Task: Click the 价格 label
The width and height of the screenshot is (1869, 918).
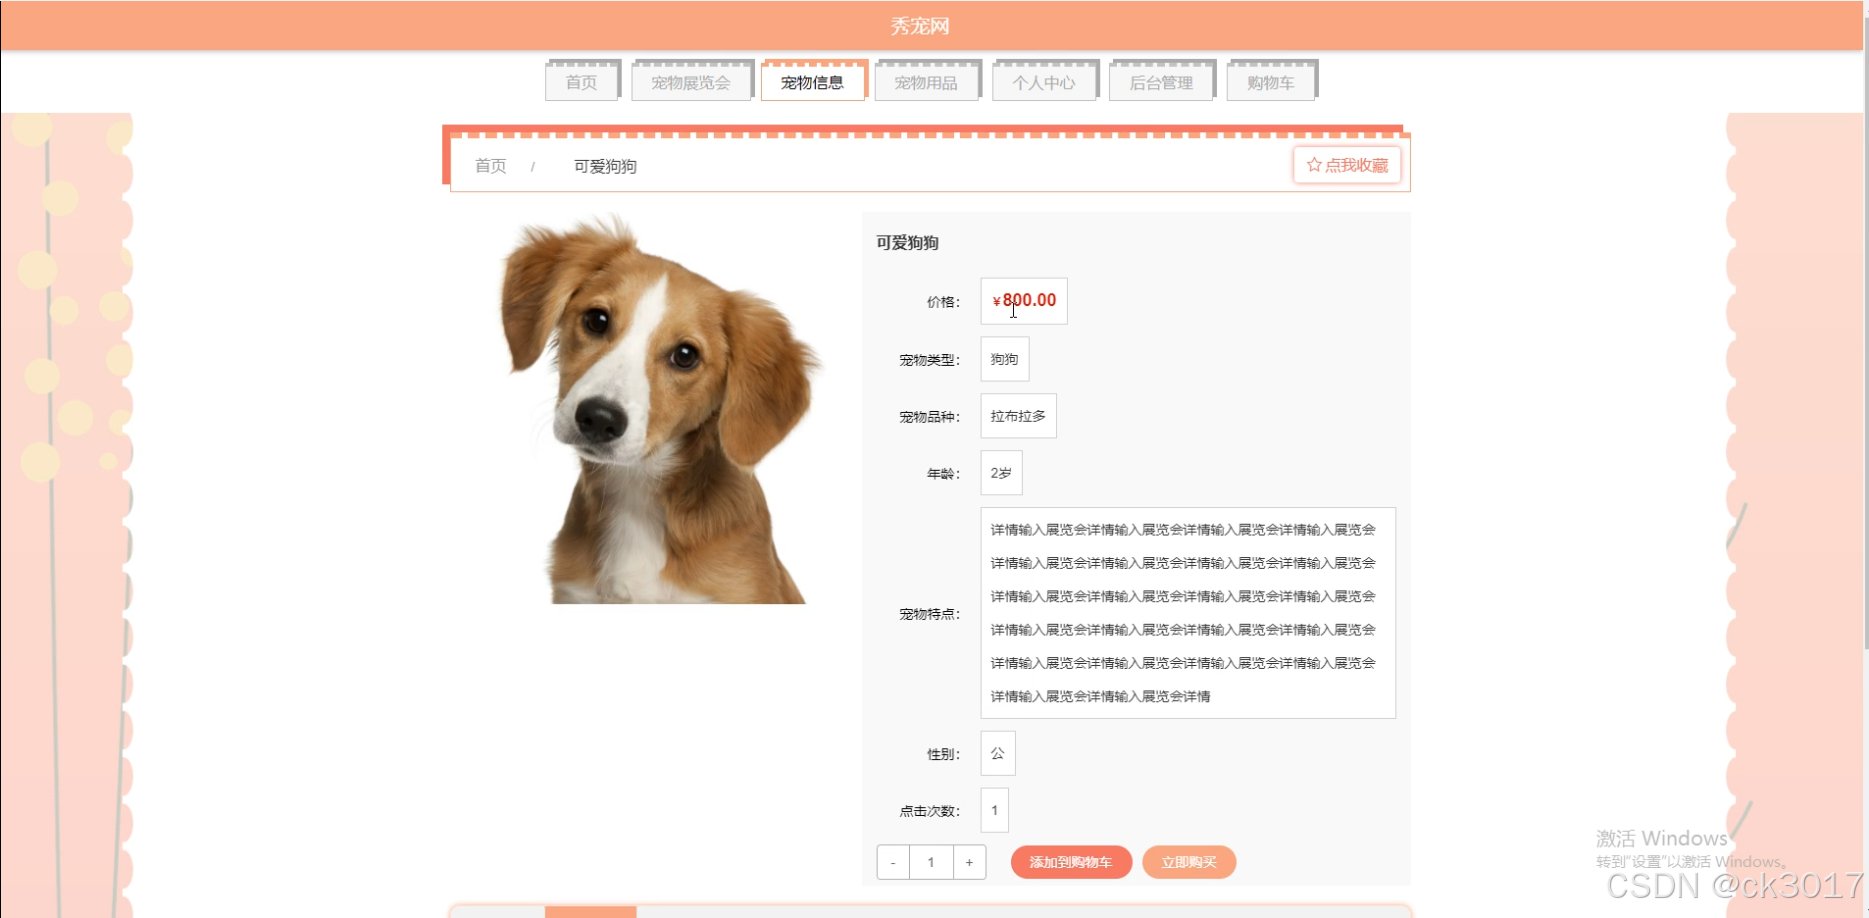Action: pyautogui.click(x=943, y=302)
